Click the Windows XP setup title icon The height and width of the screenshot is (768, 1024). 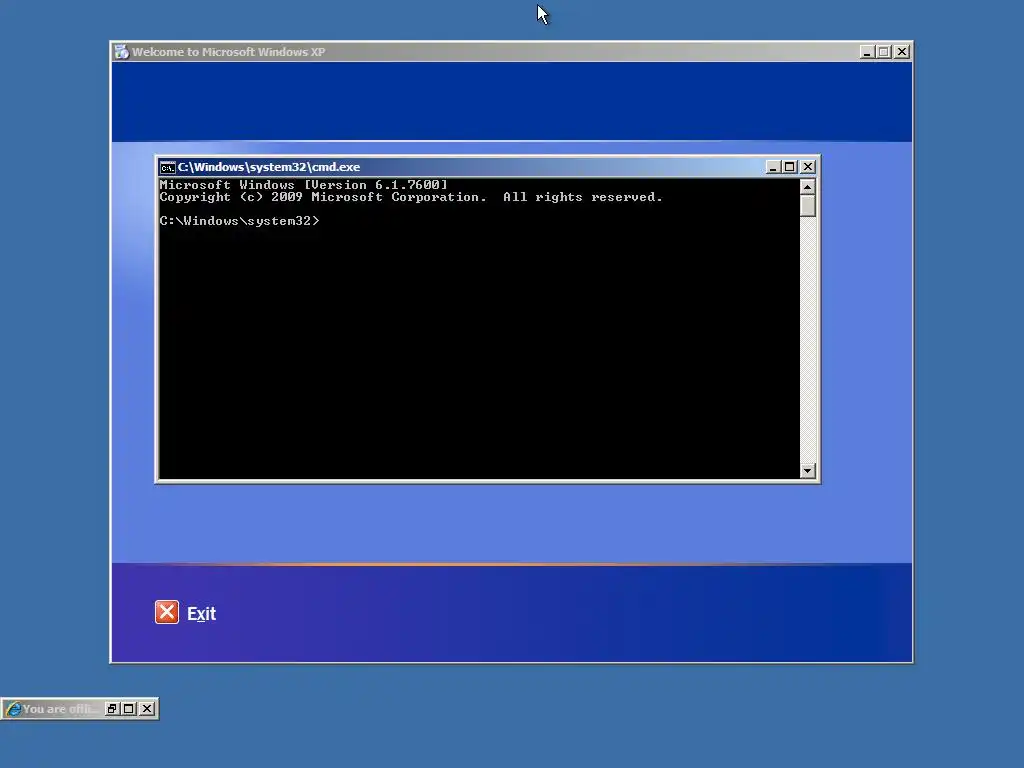[121, 52]
